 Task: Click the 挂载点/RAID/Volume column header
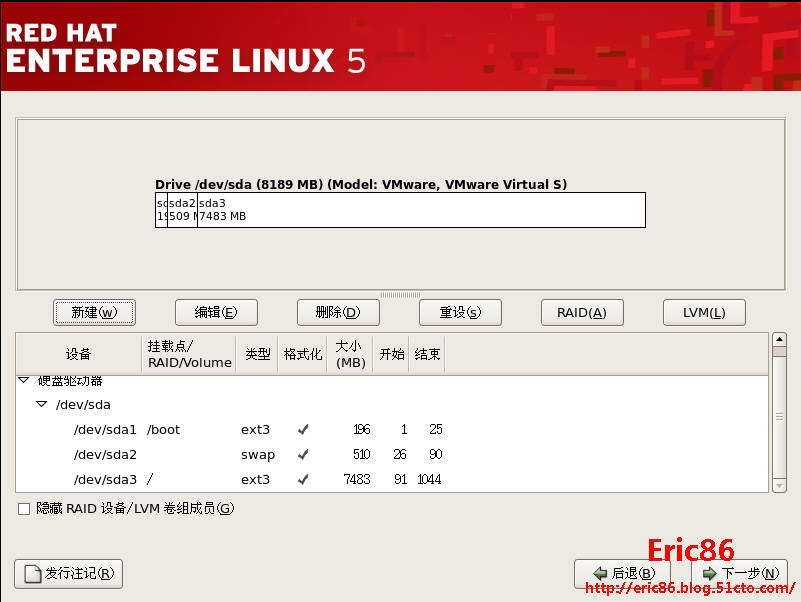[x=189, y=354]
